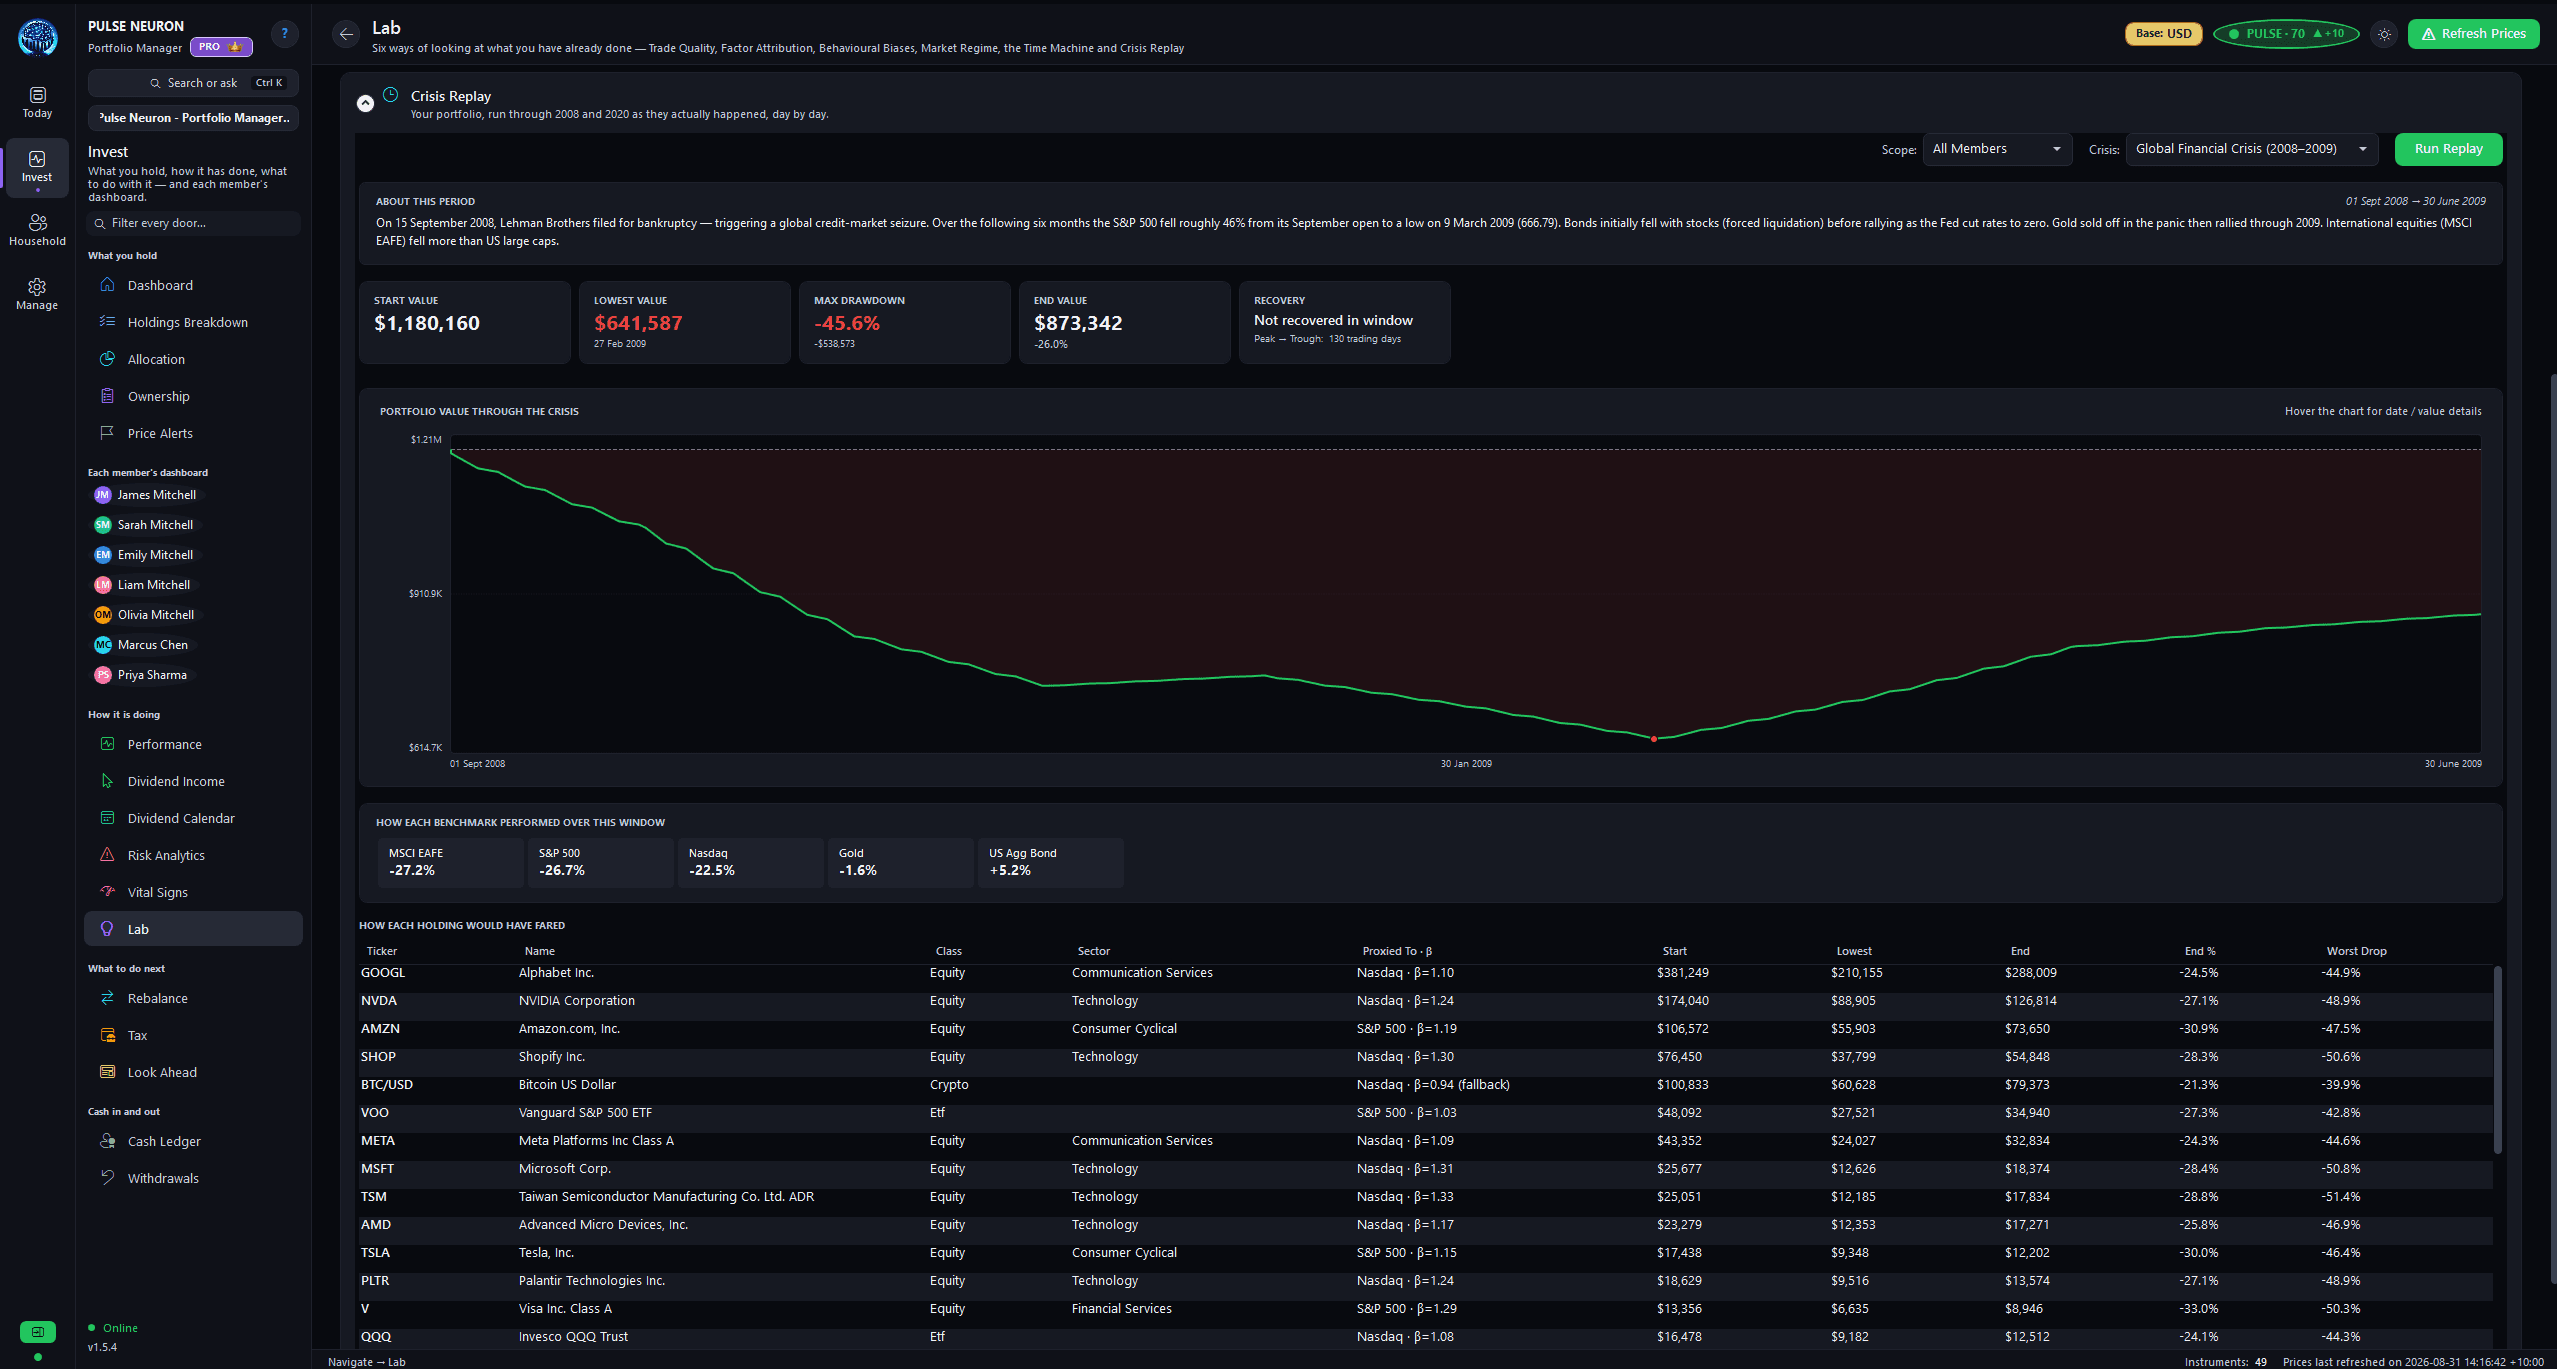
Task: Open Ownership page
Action: [x=193, y=396]
